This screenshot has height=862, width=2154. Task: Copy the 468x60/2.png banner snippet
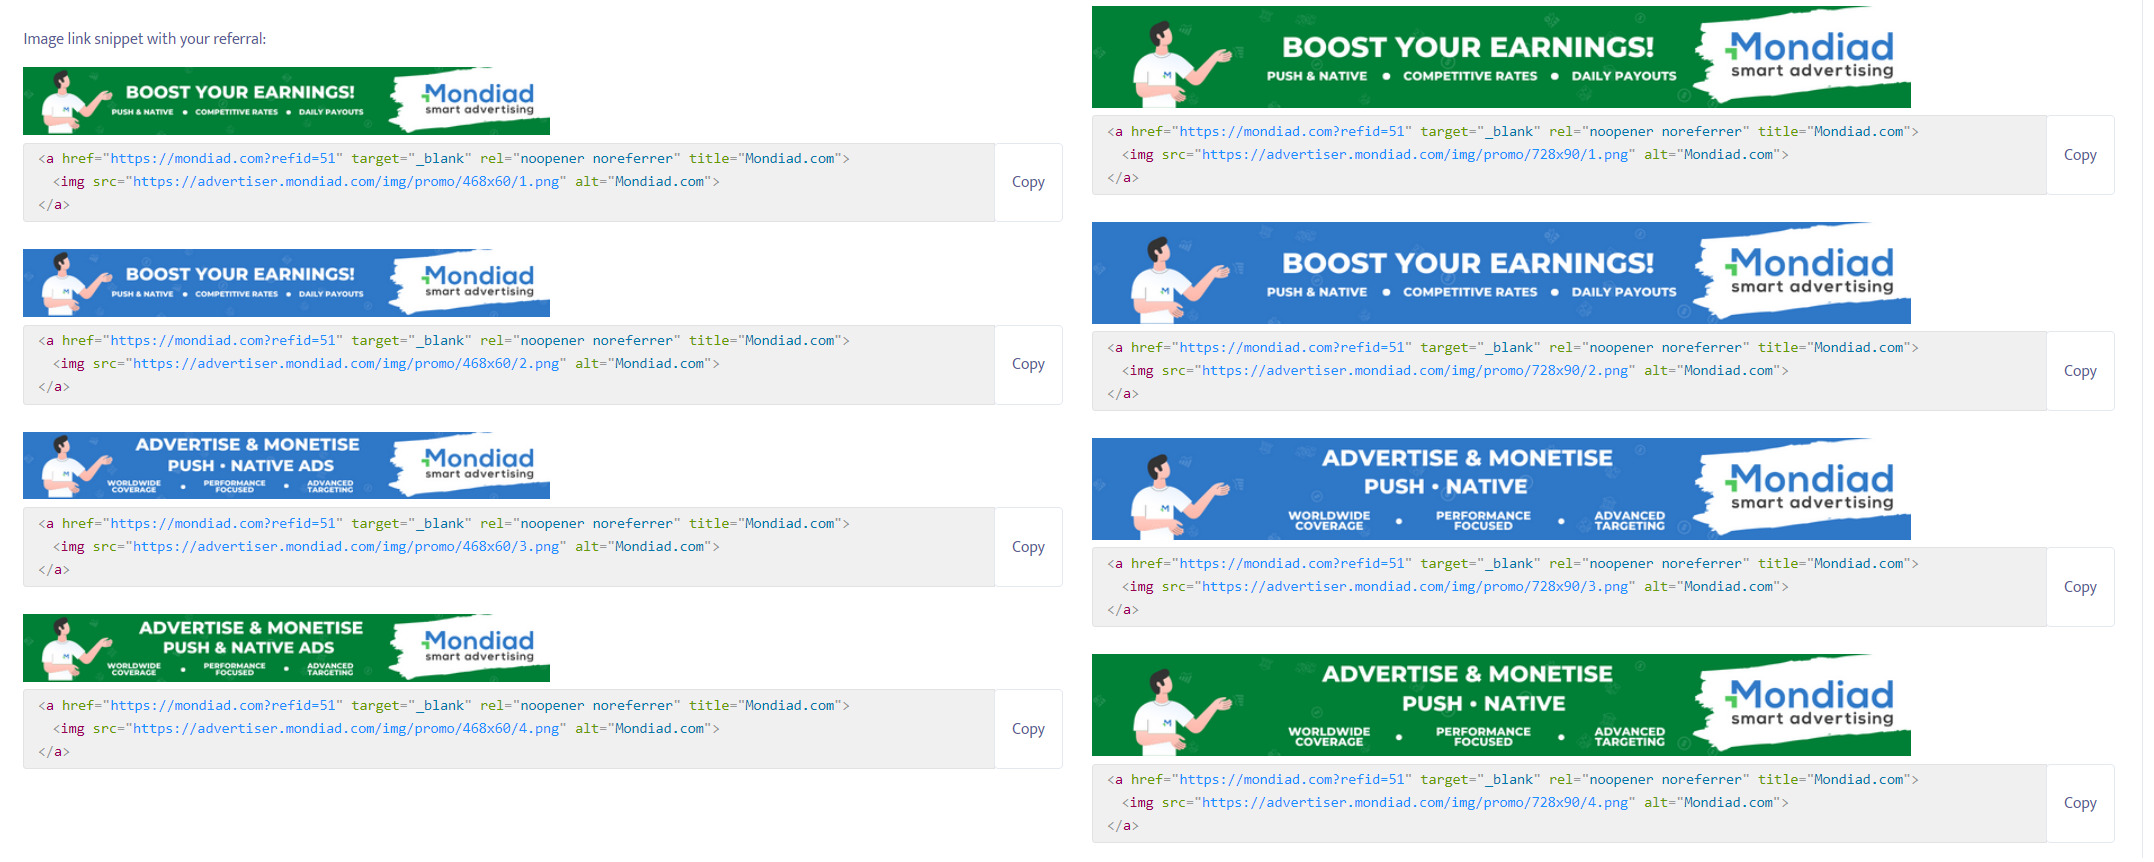coord(1027,364)
